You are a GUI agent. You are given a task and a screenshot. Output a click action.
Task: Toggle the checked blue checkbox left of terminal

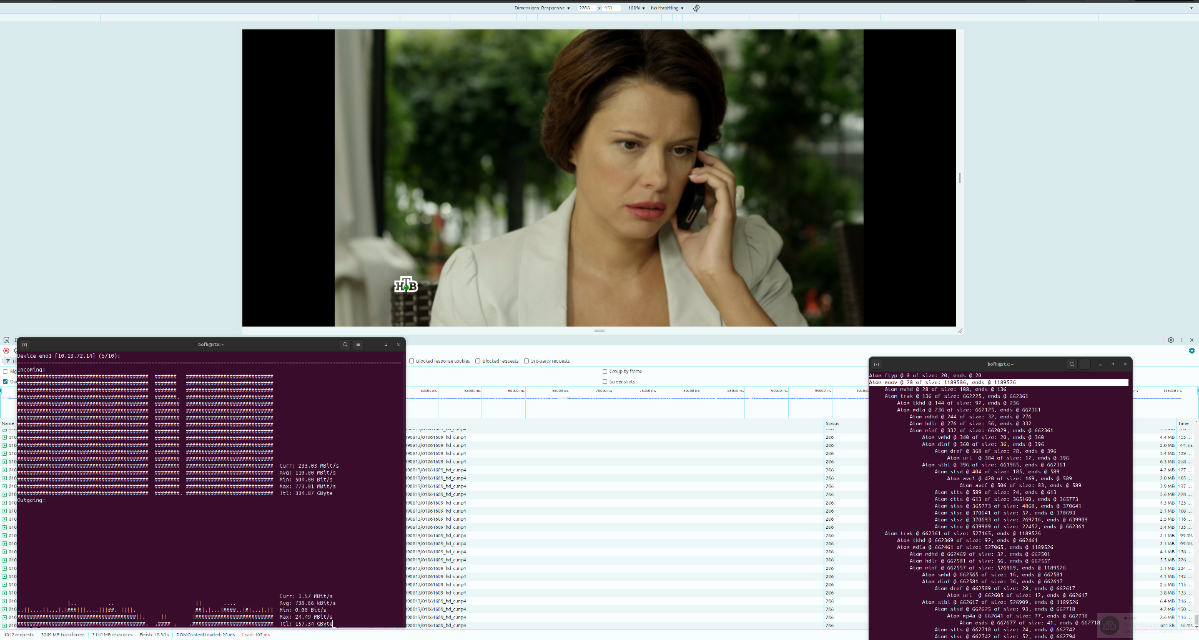click(x=5, y=381)
